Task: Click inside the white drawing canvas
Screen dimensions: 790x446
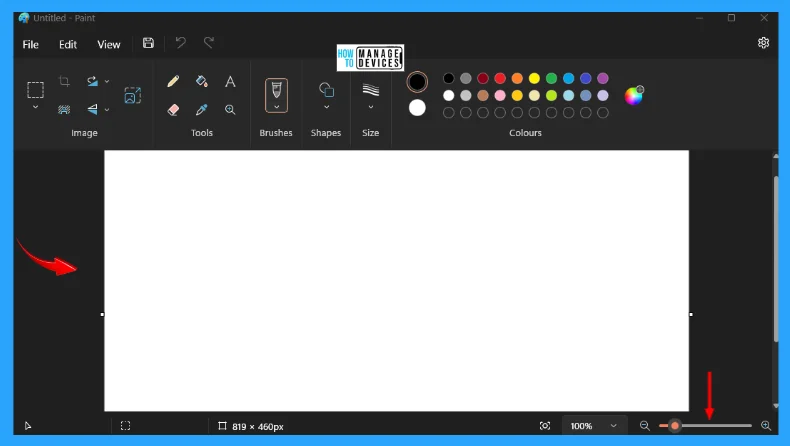Action: (397, 280)
